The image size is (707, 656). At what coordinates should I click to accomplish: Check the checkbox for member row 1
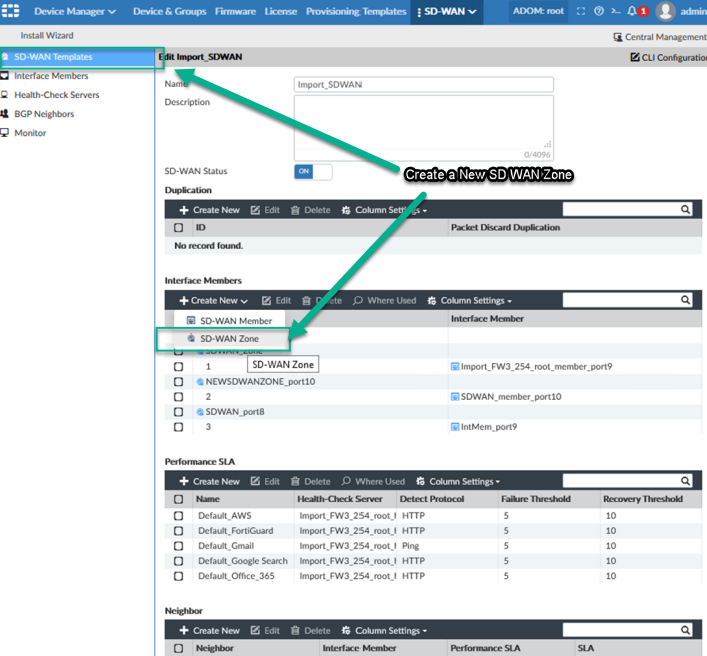coord(179,367)
